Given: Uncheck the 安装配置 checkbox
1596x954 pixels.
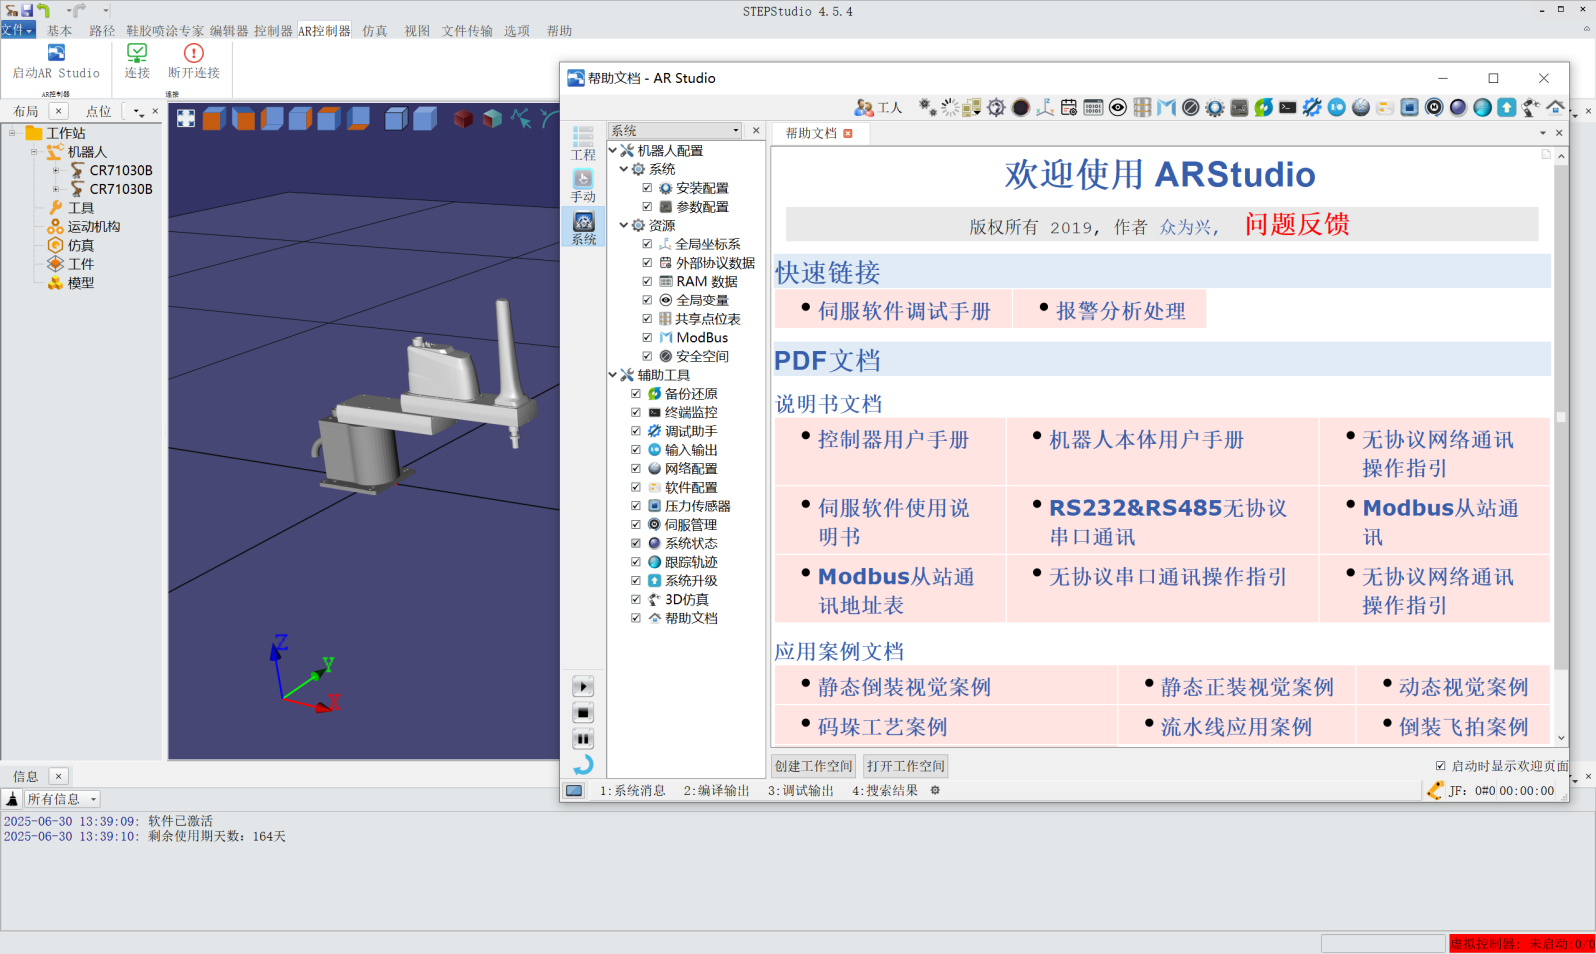Looking at the screenshot, I should pos(647,188).
